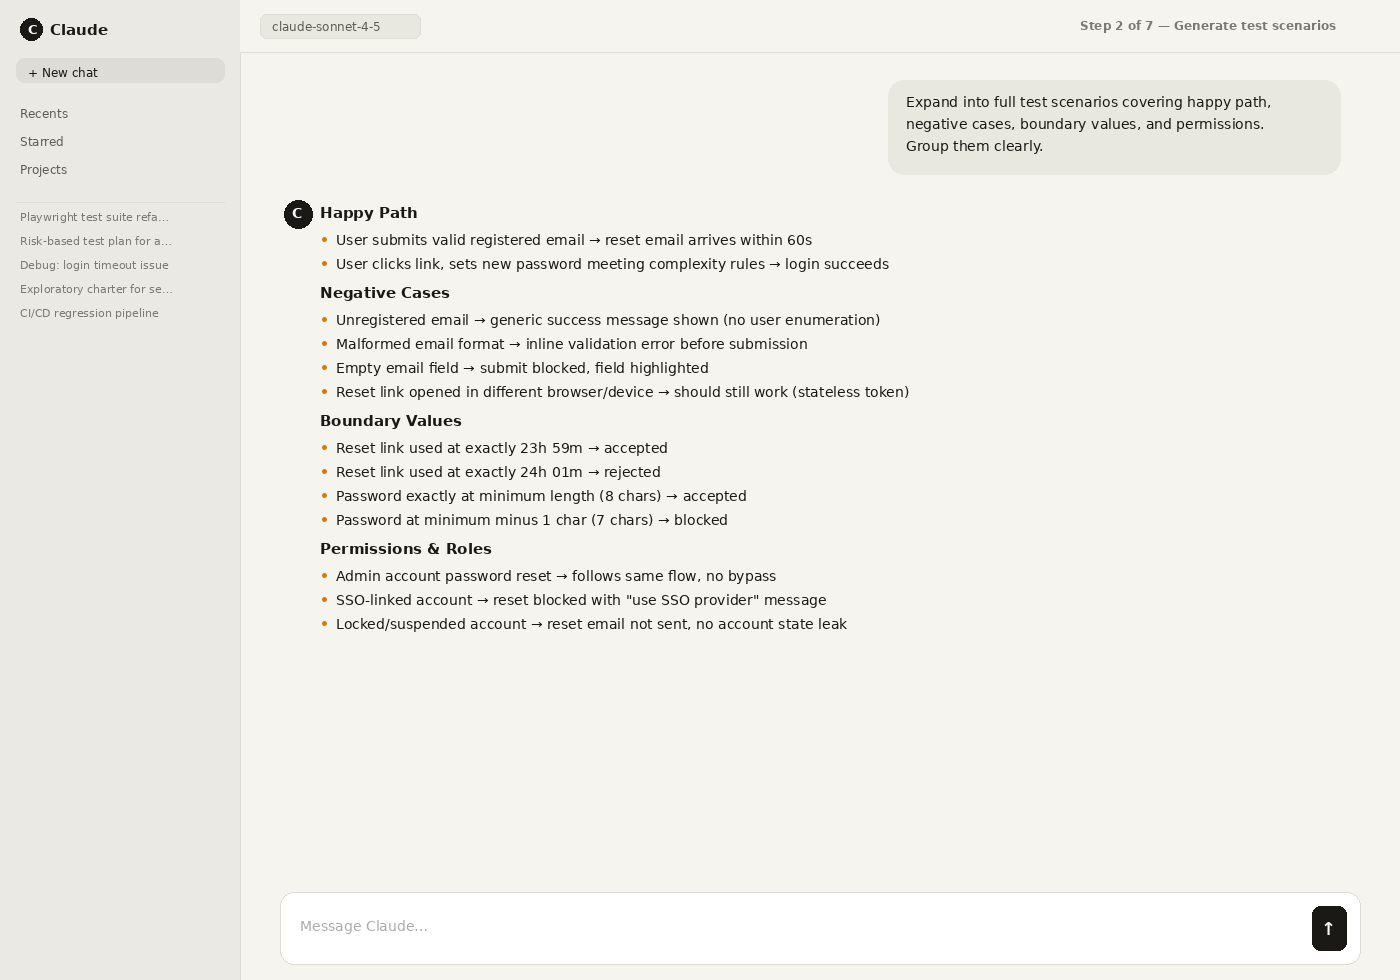Open the claude-sonnet-4-5 model selector

[340, 26]
